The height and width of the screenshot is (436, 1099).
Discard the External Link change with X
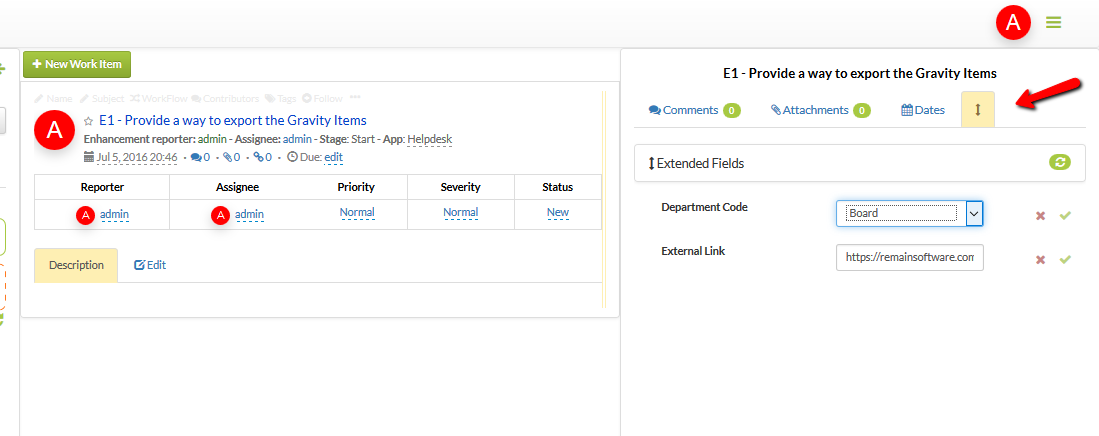point(1040,259)
